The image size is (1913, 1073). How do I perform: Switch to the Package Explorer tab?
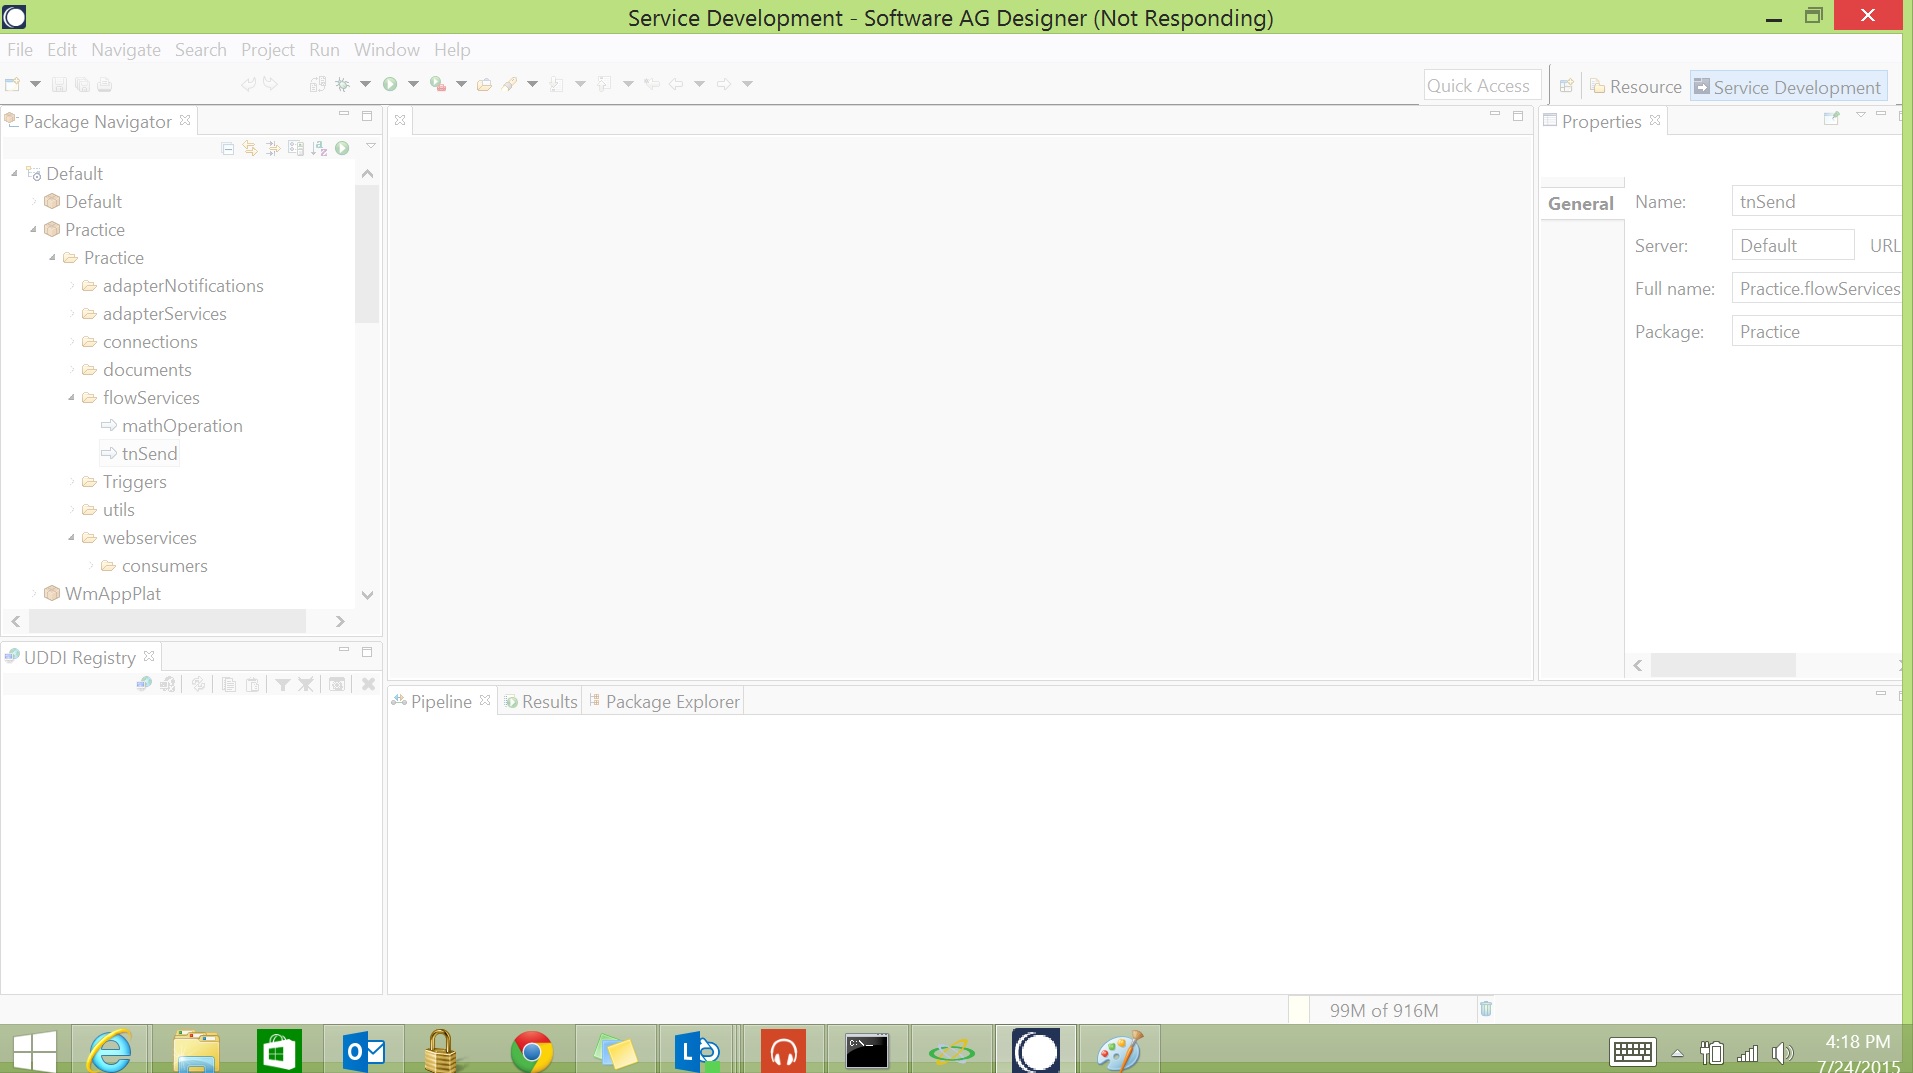click(664, 701)
